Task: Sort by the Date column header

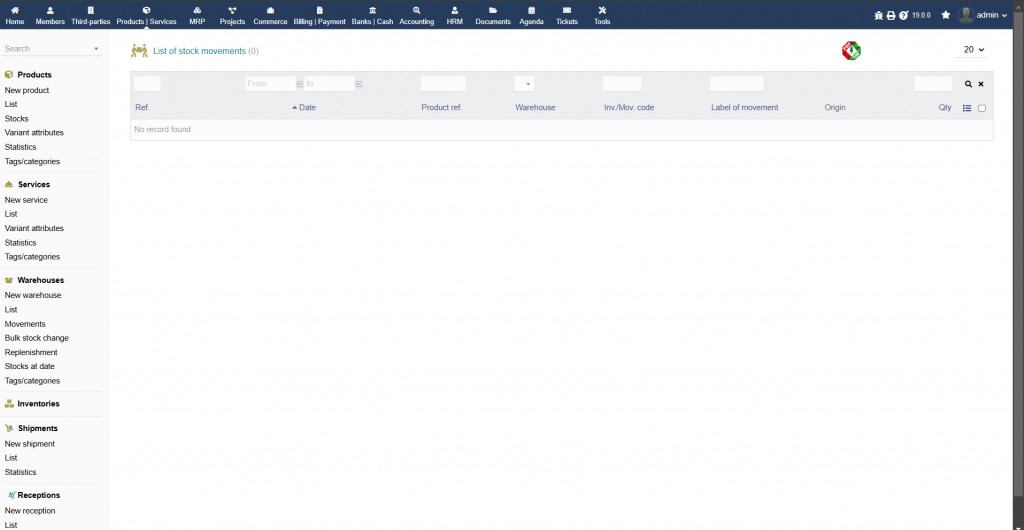Action: pyautogui.click(x=307, y=108)
